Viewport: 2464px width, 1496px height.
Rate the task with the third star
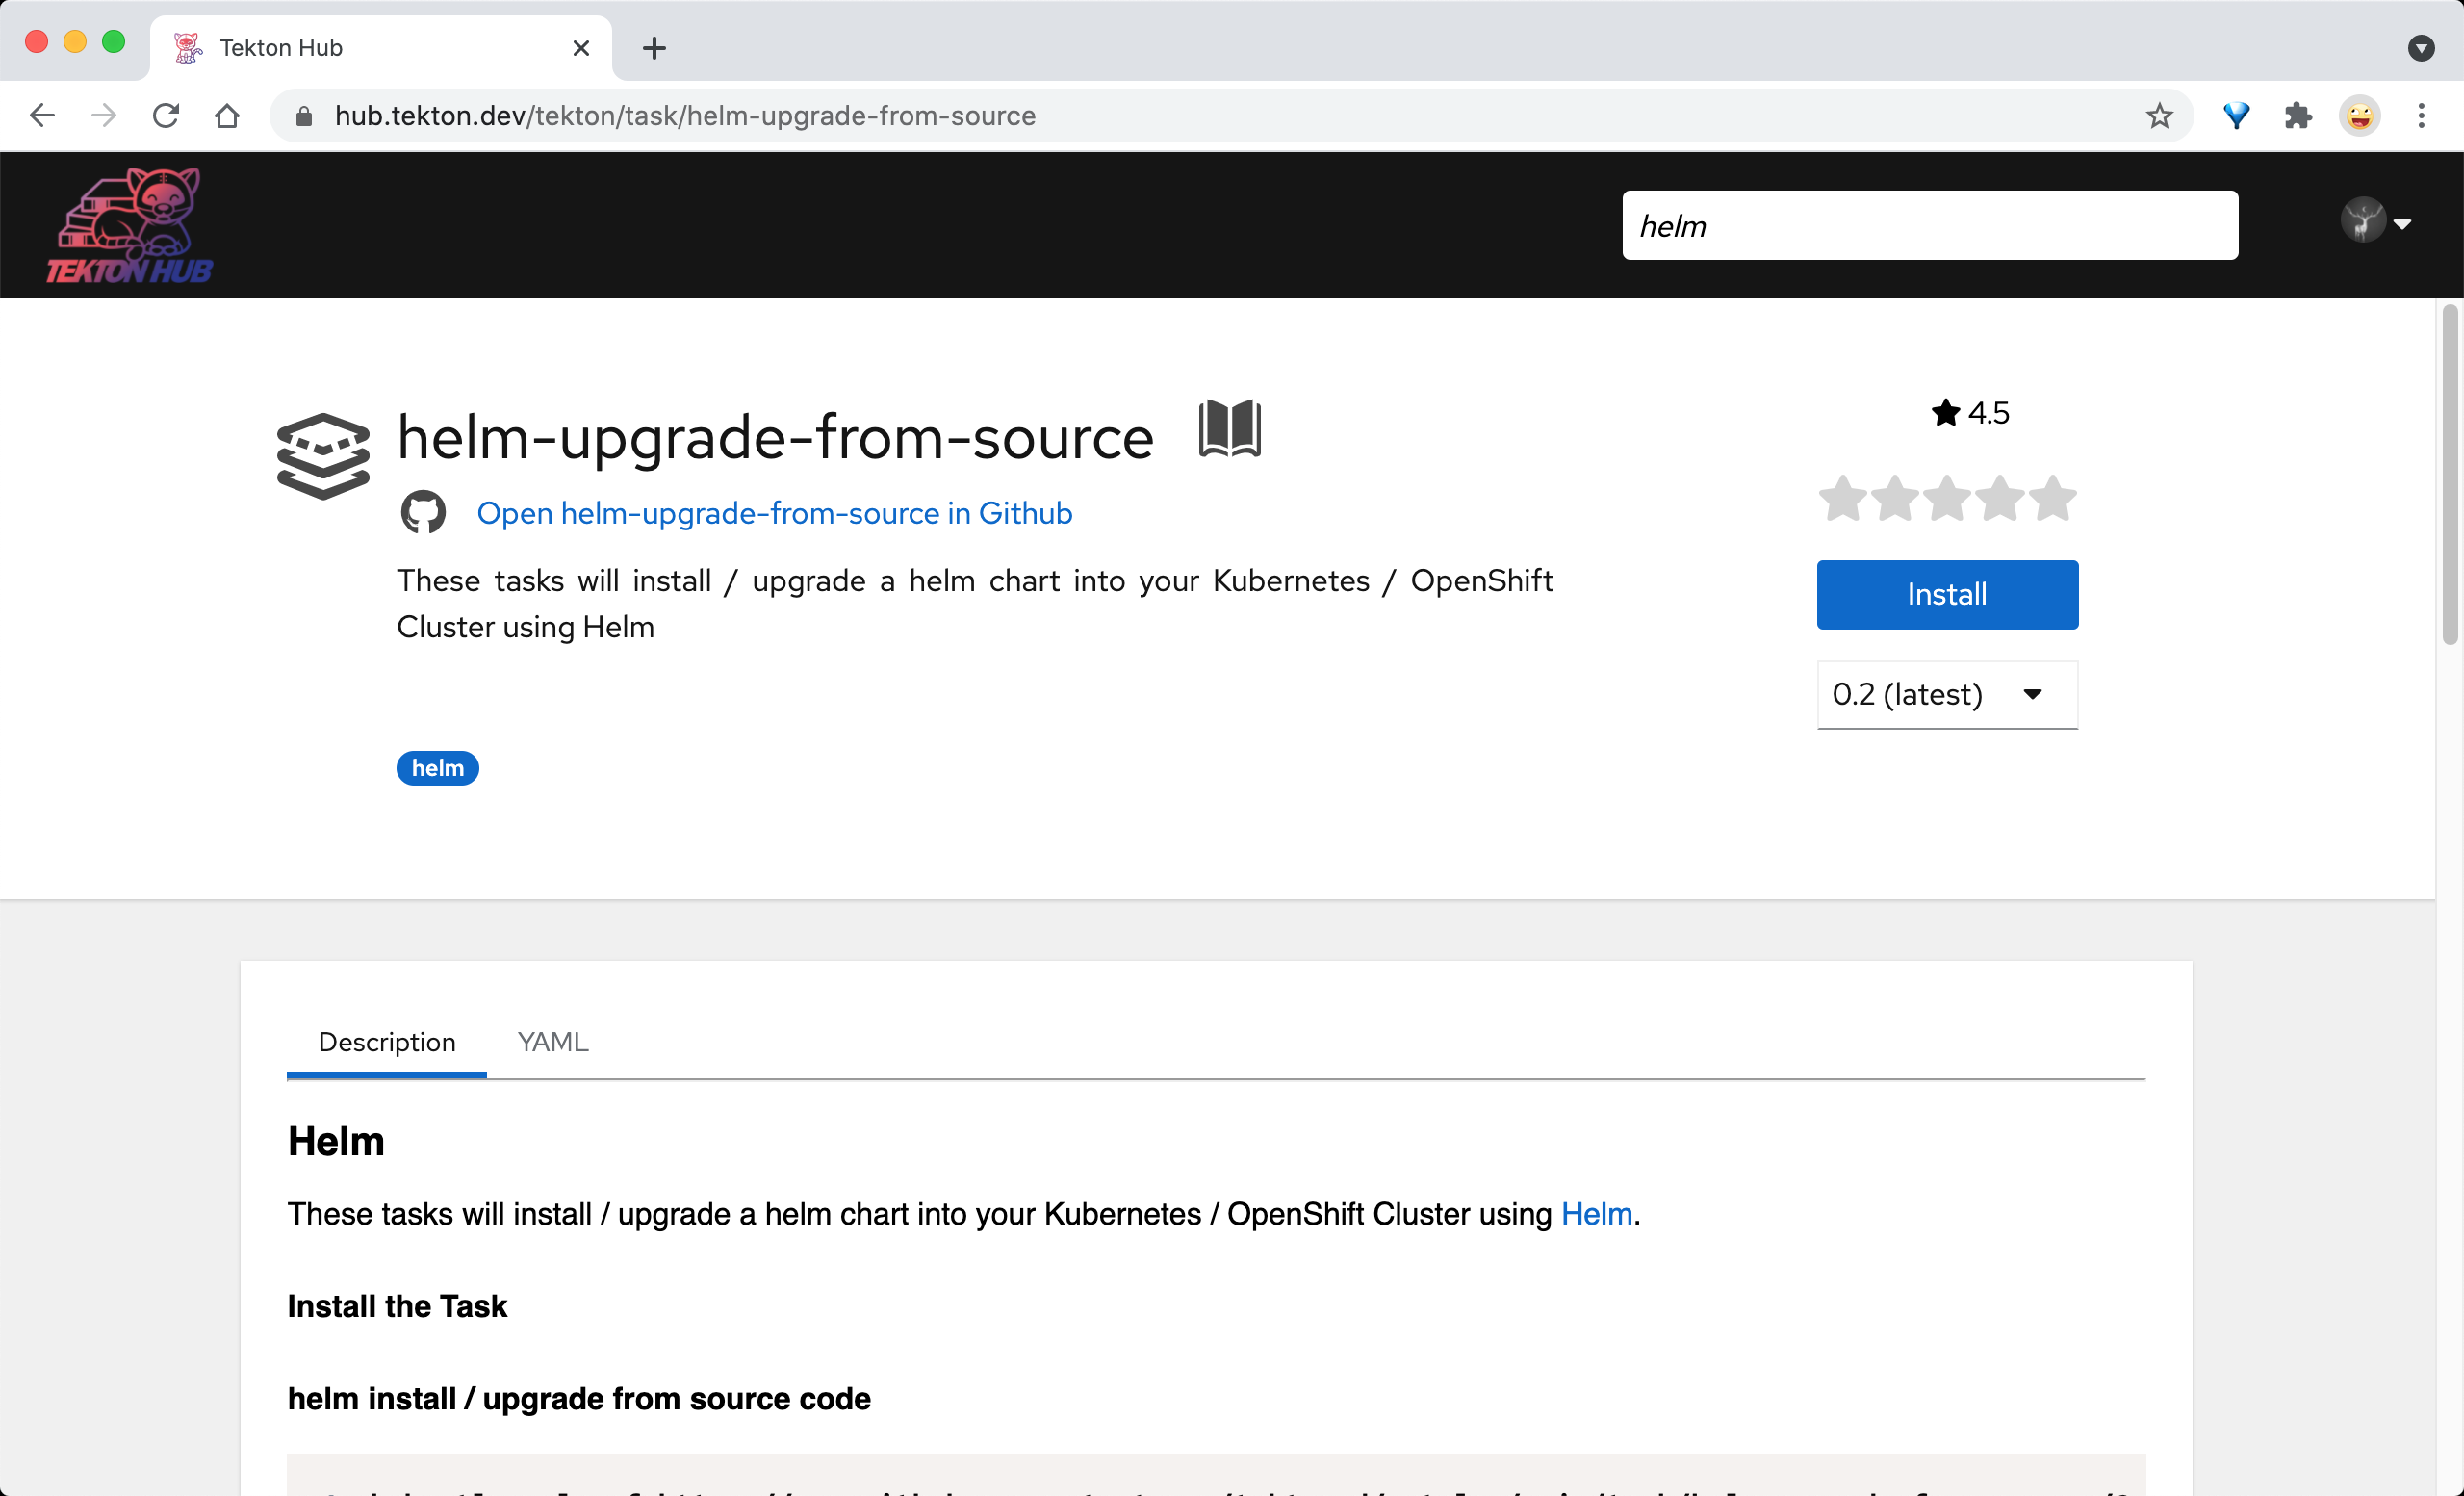(x=1947, y=498)
